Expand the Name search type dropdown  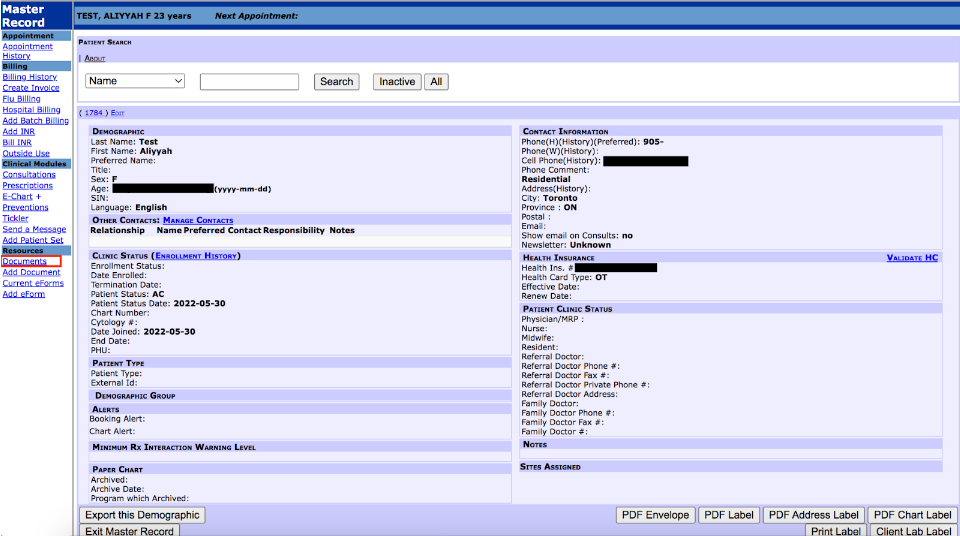[x=135, y=81]
